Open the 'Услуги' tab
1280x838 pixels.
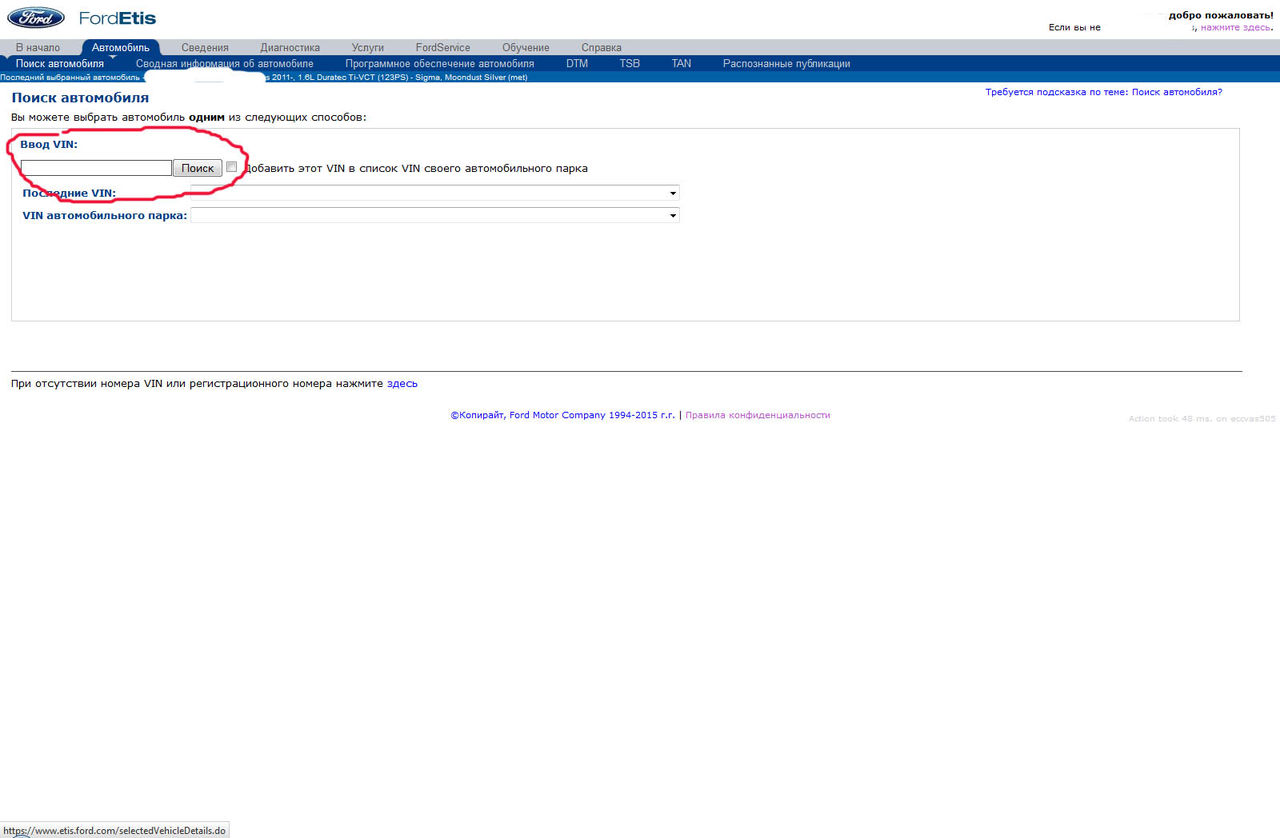(368, 47)
